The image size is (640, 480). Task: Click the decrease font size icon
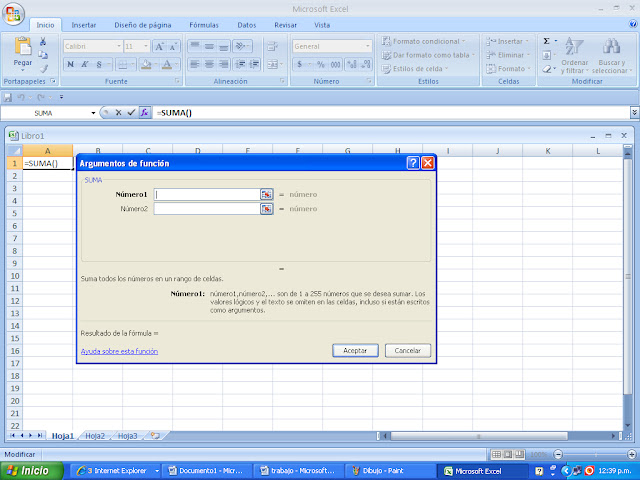(173, 47)
